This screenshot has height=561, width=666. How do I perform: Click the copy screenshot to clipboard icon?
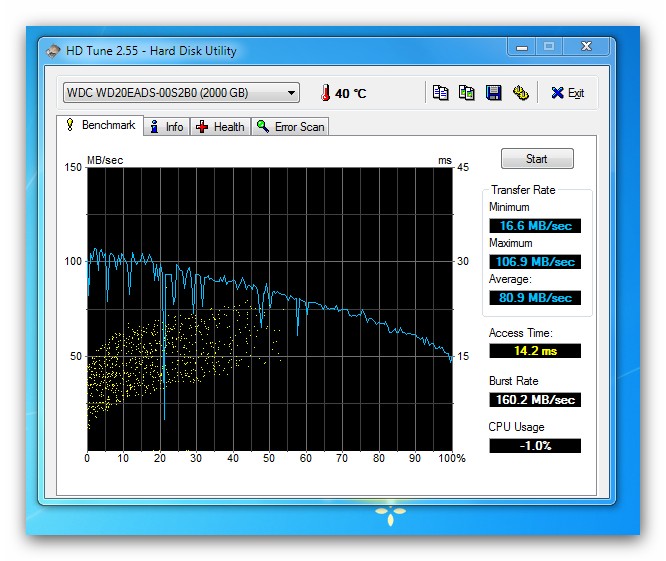pos(466,93)
